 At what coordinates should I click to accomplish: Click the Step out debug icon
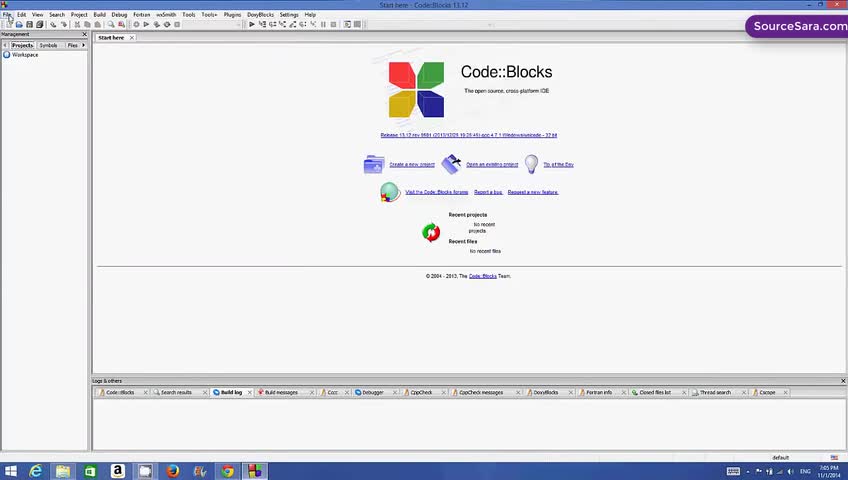coord(293,24)
